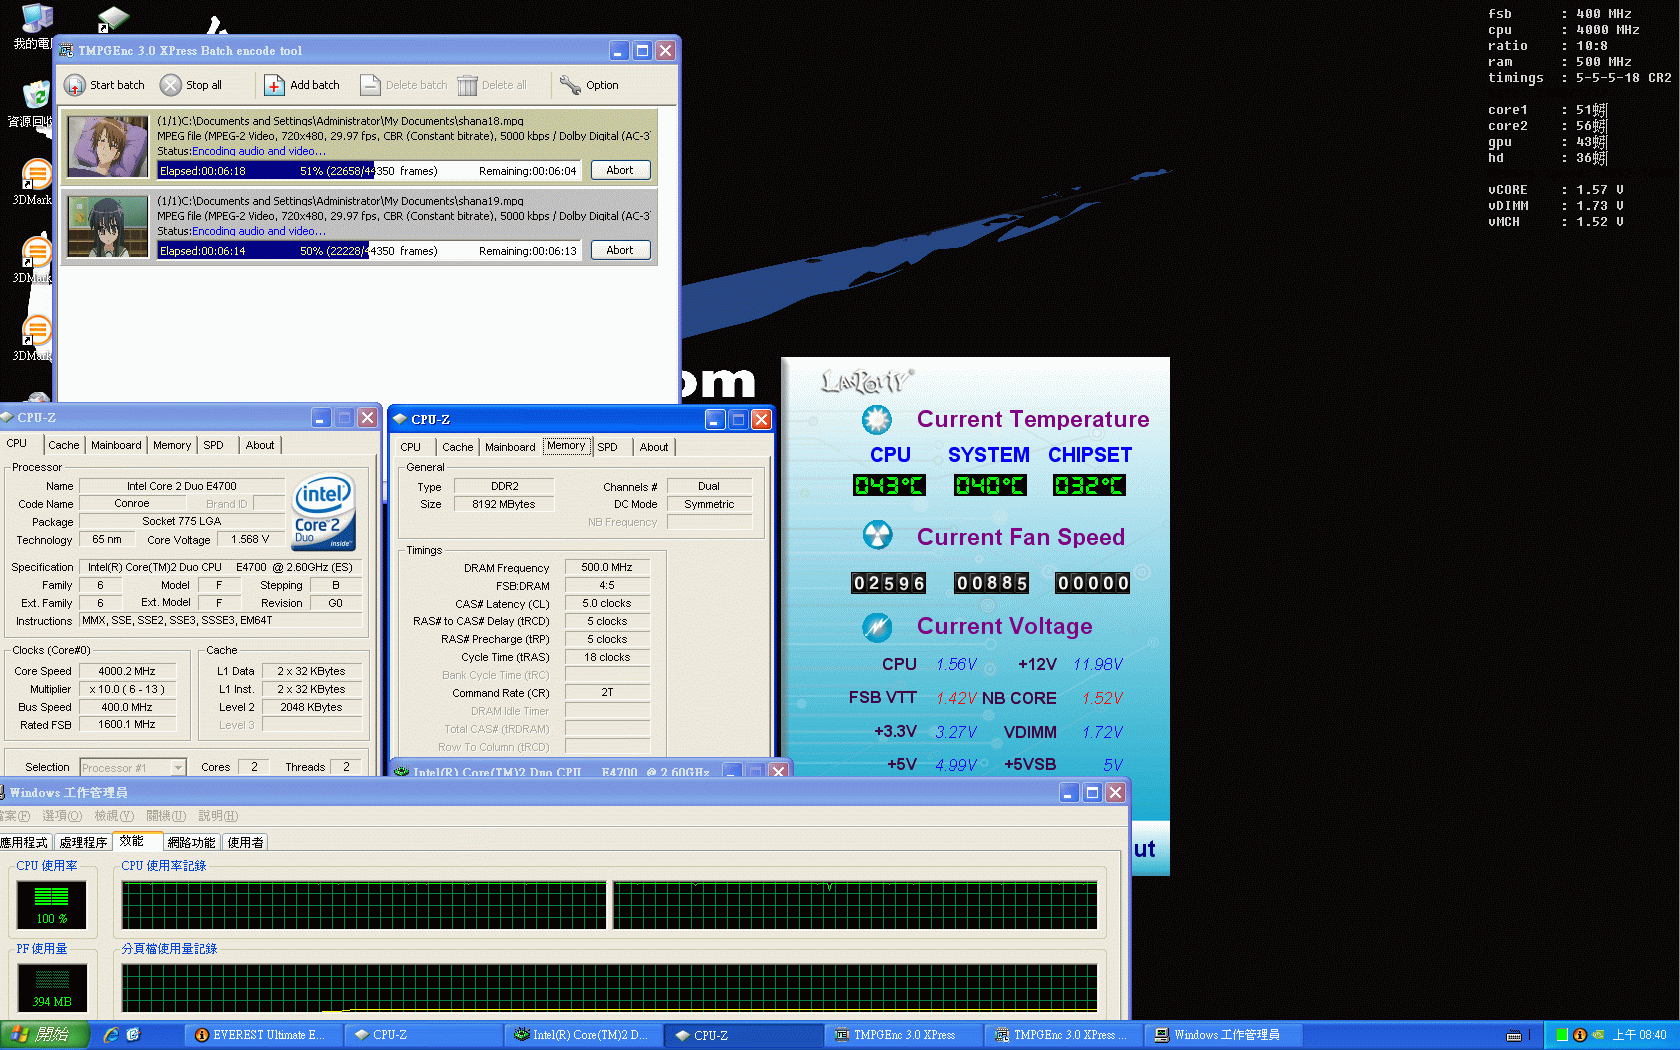Click the Command Rate 2T field
The height and width of the screenshot is (1050, 1680).
coord(607,692)
